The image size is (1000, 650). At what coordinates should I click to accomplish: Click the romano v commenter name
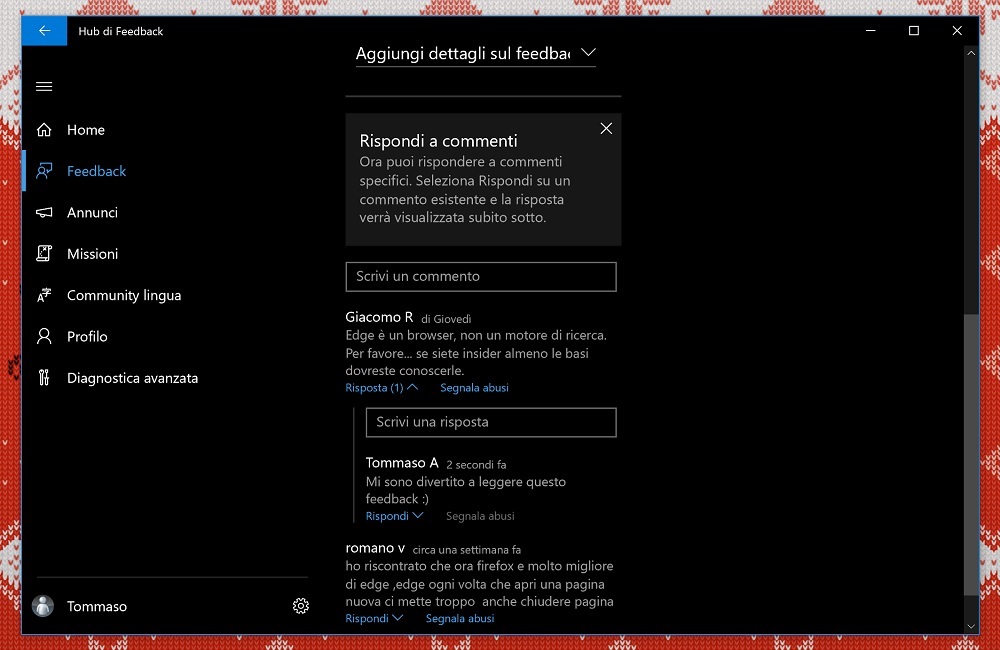point(375,548)
